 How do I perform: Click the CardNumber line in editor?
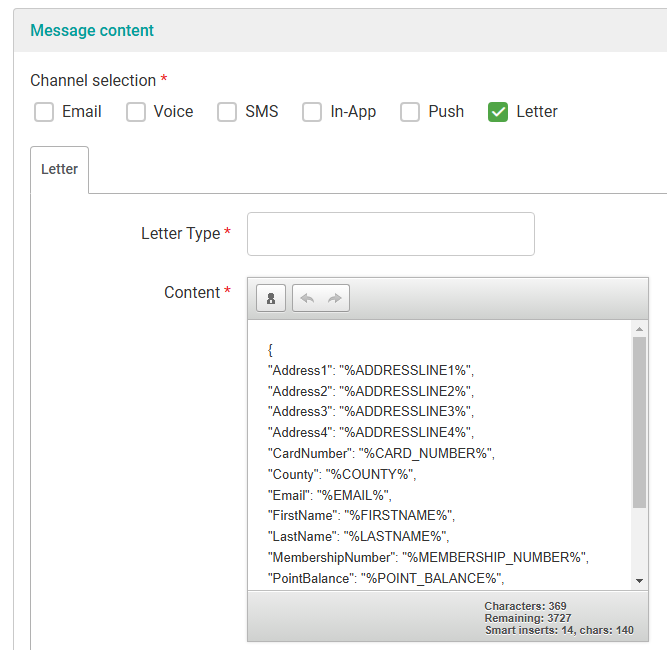tap(381, 453)
